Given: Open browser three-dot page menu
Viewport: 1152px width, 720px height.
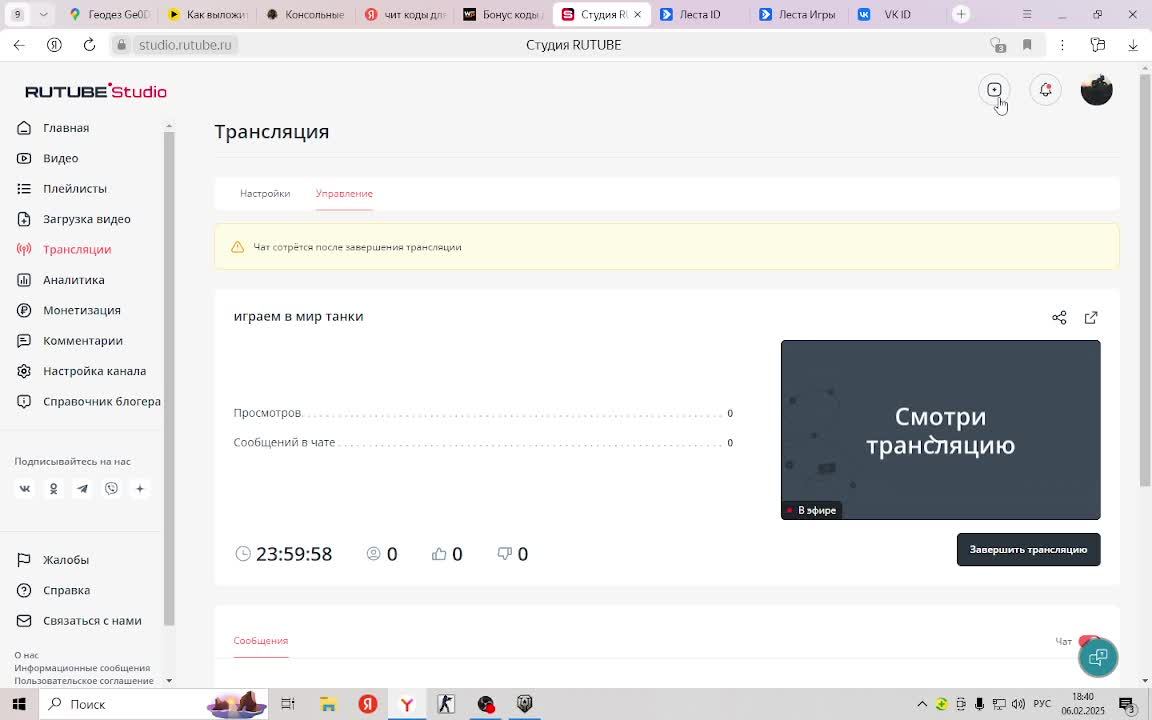Looking at the screenshot, I should [1062, 45].
